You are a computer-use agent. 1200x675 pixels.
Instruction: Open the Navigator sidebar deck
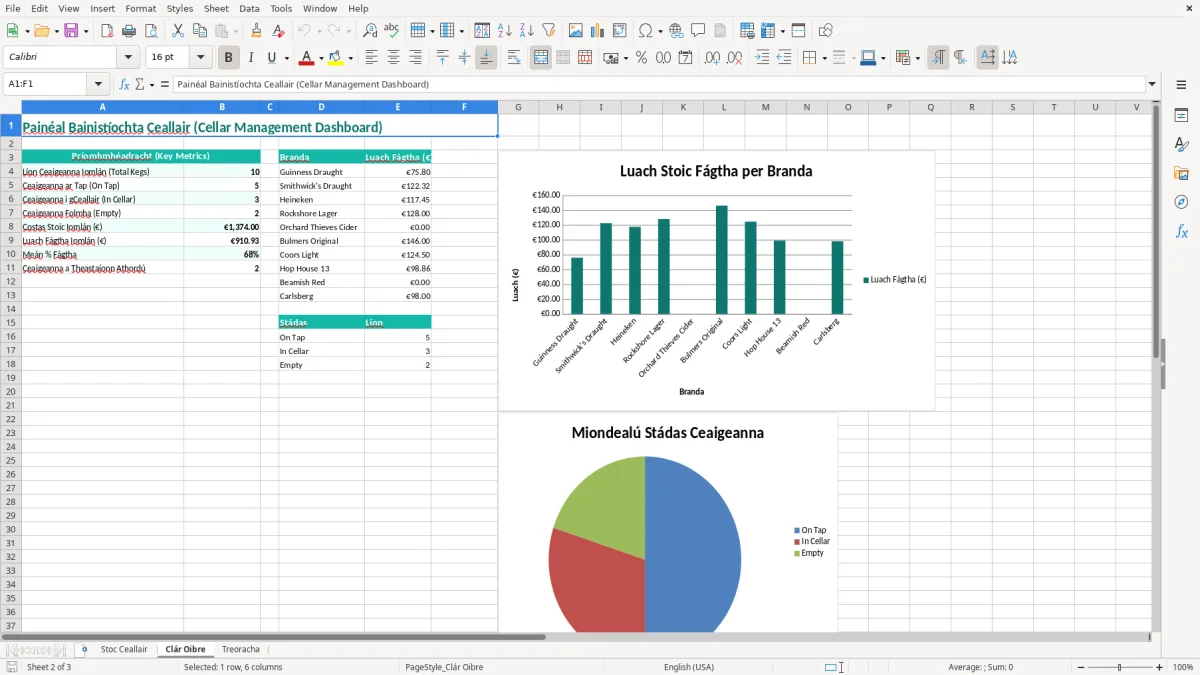click(x=1181, y=202)
